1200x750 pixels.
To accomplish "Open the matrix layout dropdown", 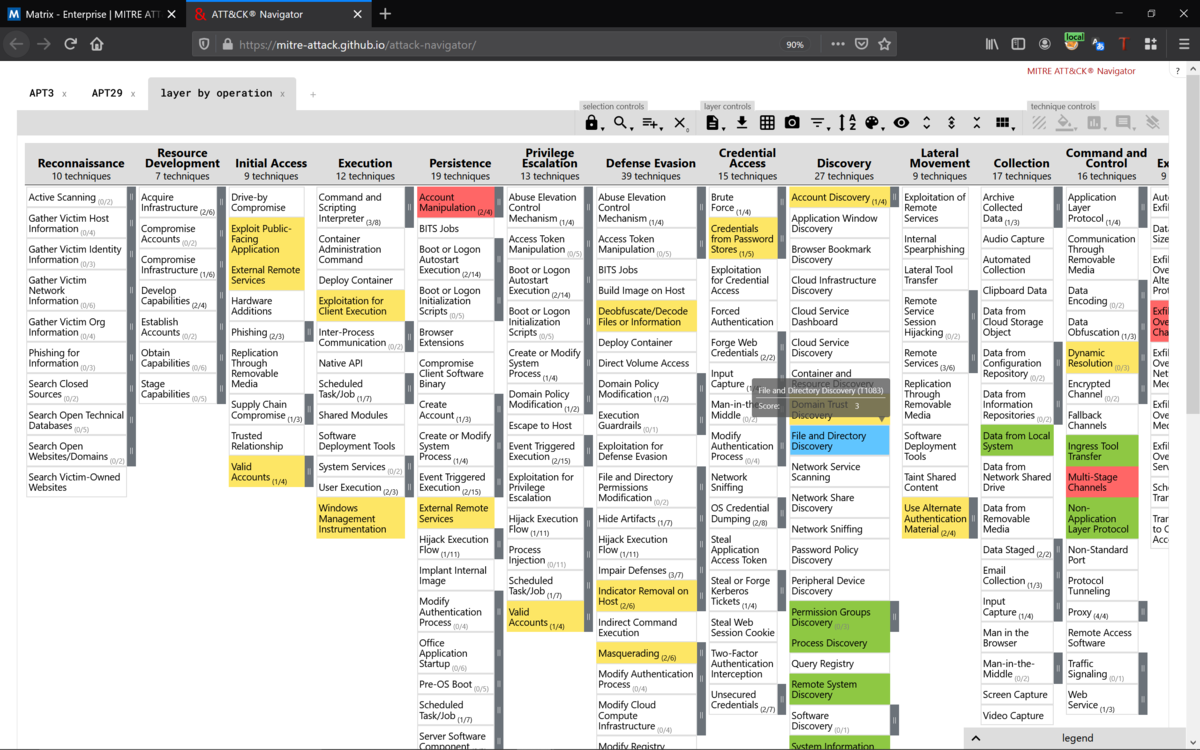I will click(x=1003, y=123).
